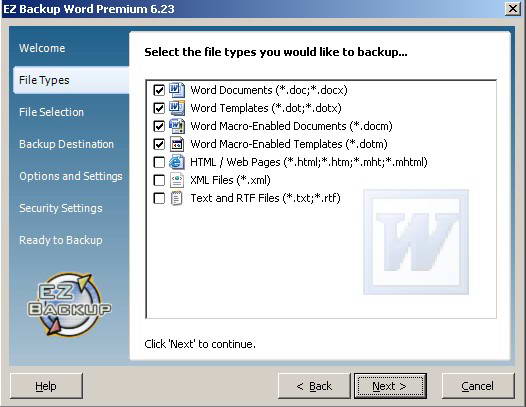Screen dimensions: 526x407
Task: Click the Cancel button
Action: coord(478,386)
